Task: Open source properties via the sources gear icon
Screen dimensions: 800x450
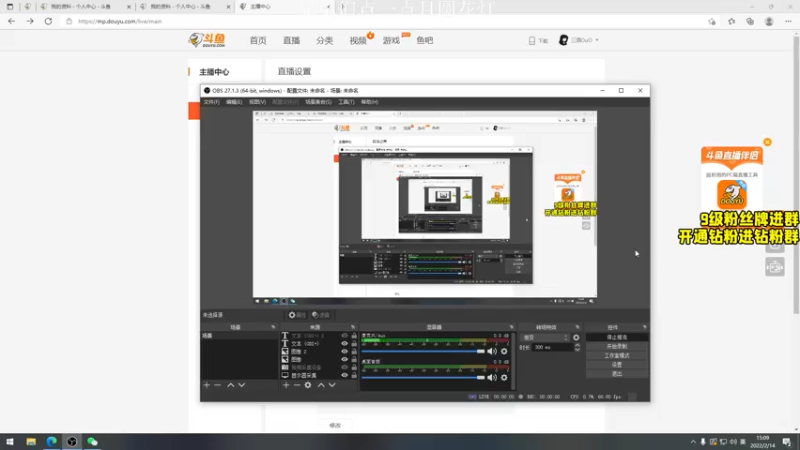Action: [x=308, y=385]
